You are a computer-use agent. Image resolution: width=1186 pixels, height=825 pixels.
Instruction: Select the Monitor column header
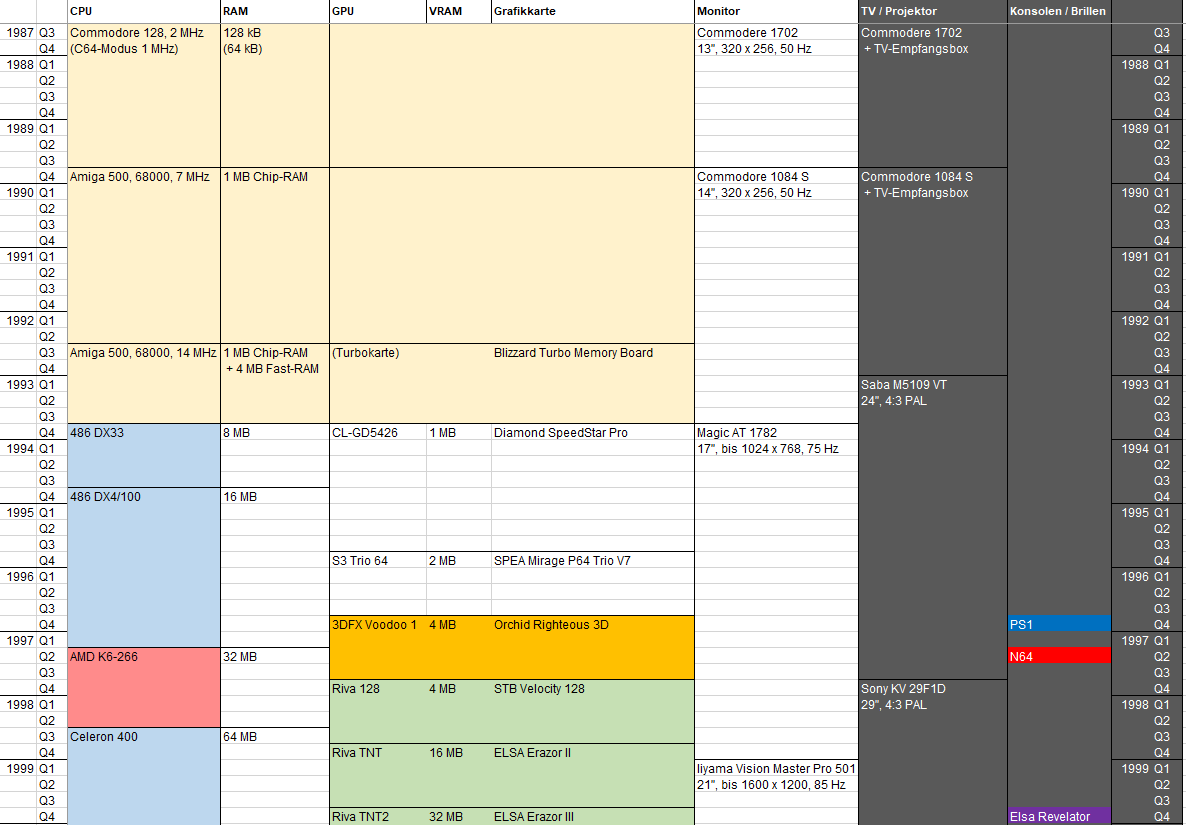[x=776, y=11]
